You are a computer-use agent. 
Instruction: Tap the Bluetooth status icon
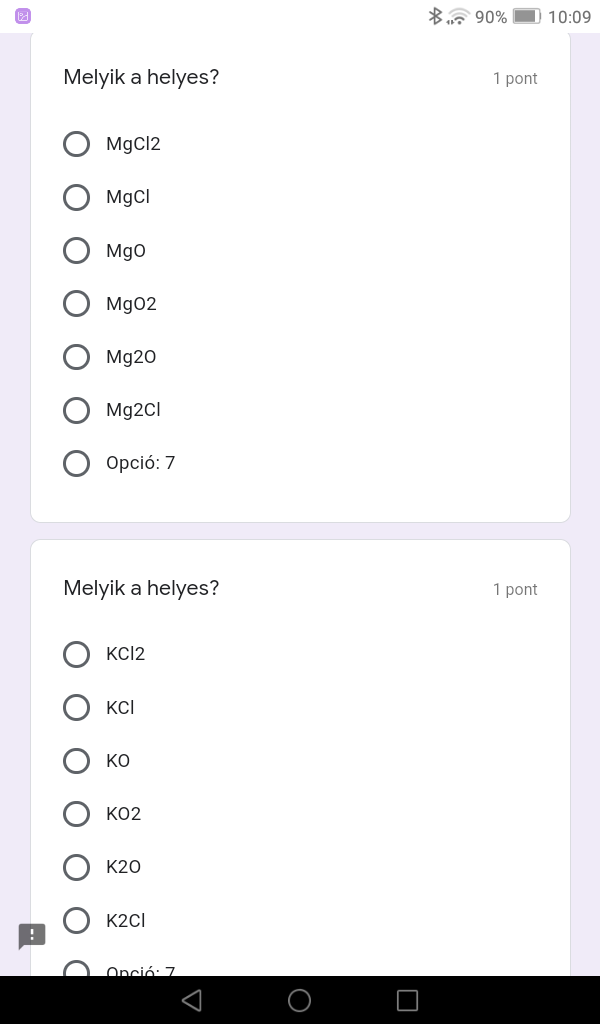pyautogui.click(x=435, y=16)
